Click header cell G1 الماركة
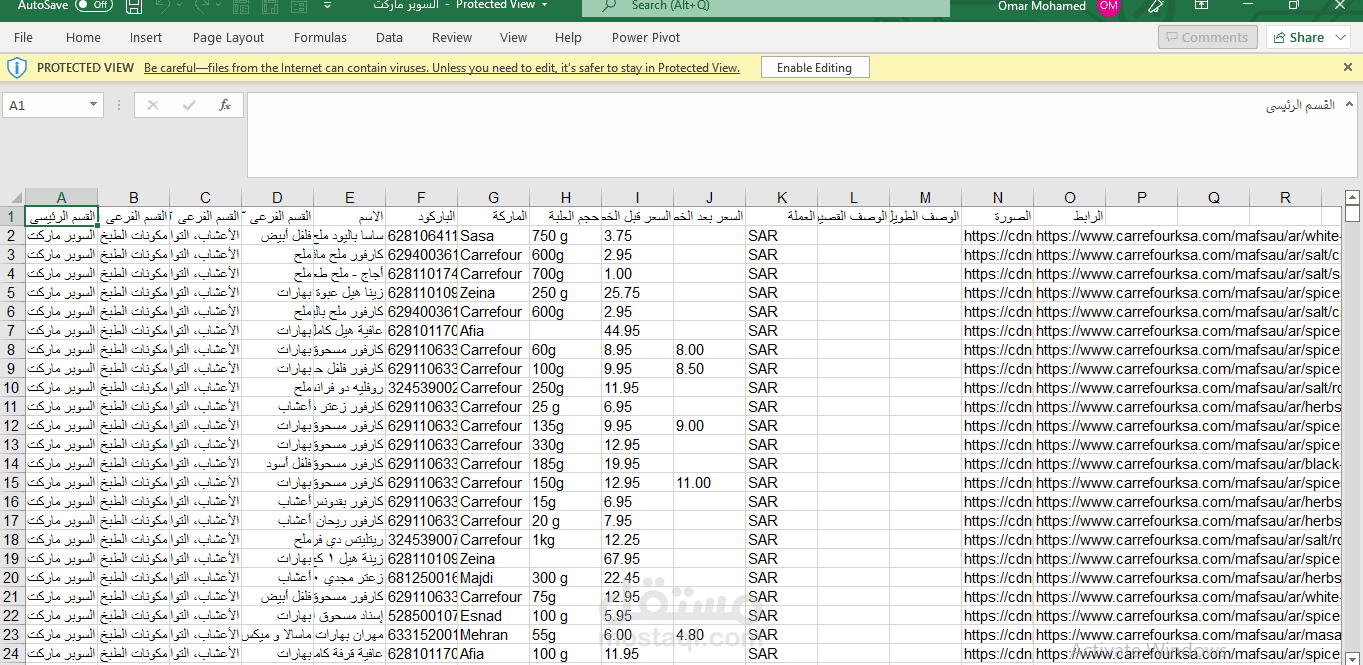Viewport: 1363px width, 665px height. pyautogui.click(x=493, y=217)
